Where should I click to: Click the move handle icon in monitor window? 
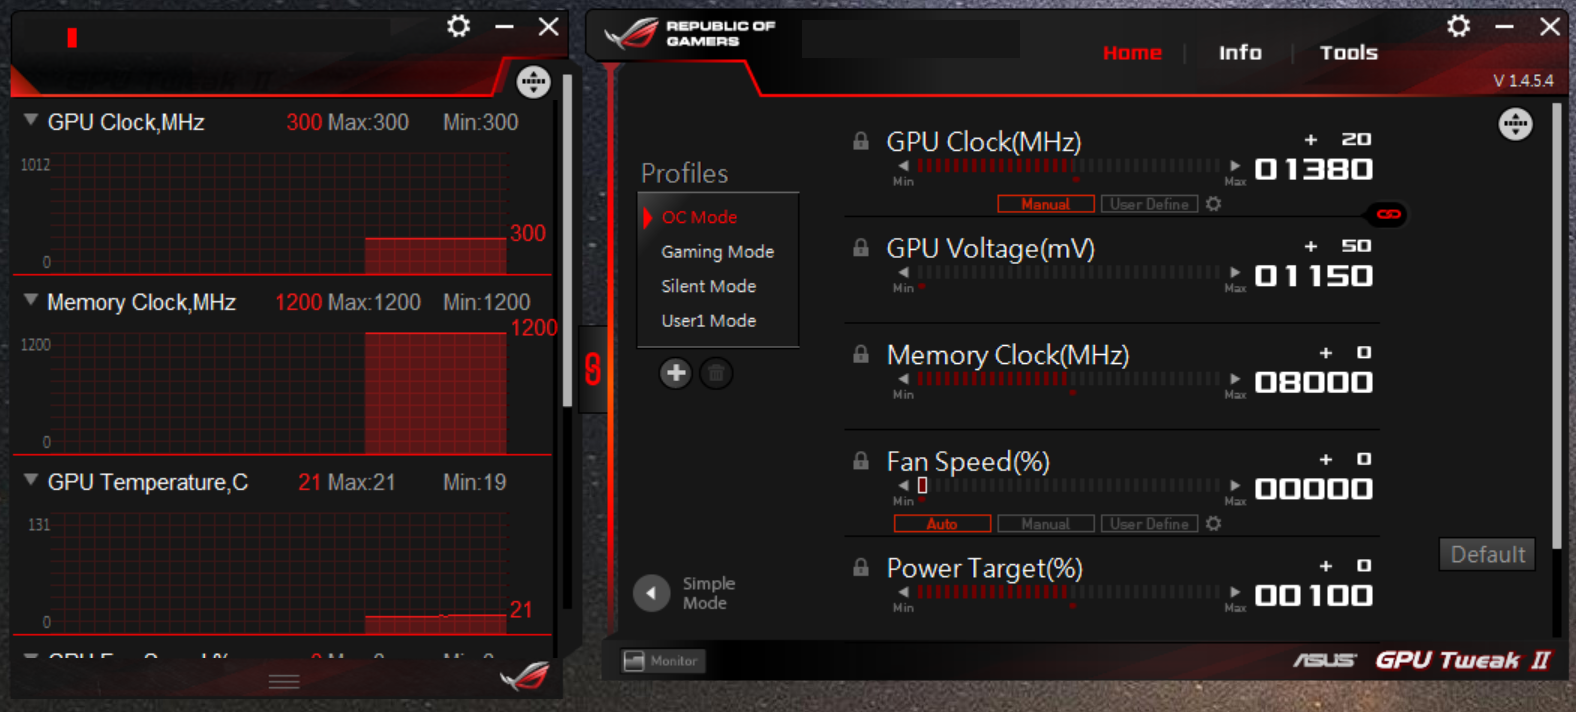tap(533, 82)
